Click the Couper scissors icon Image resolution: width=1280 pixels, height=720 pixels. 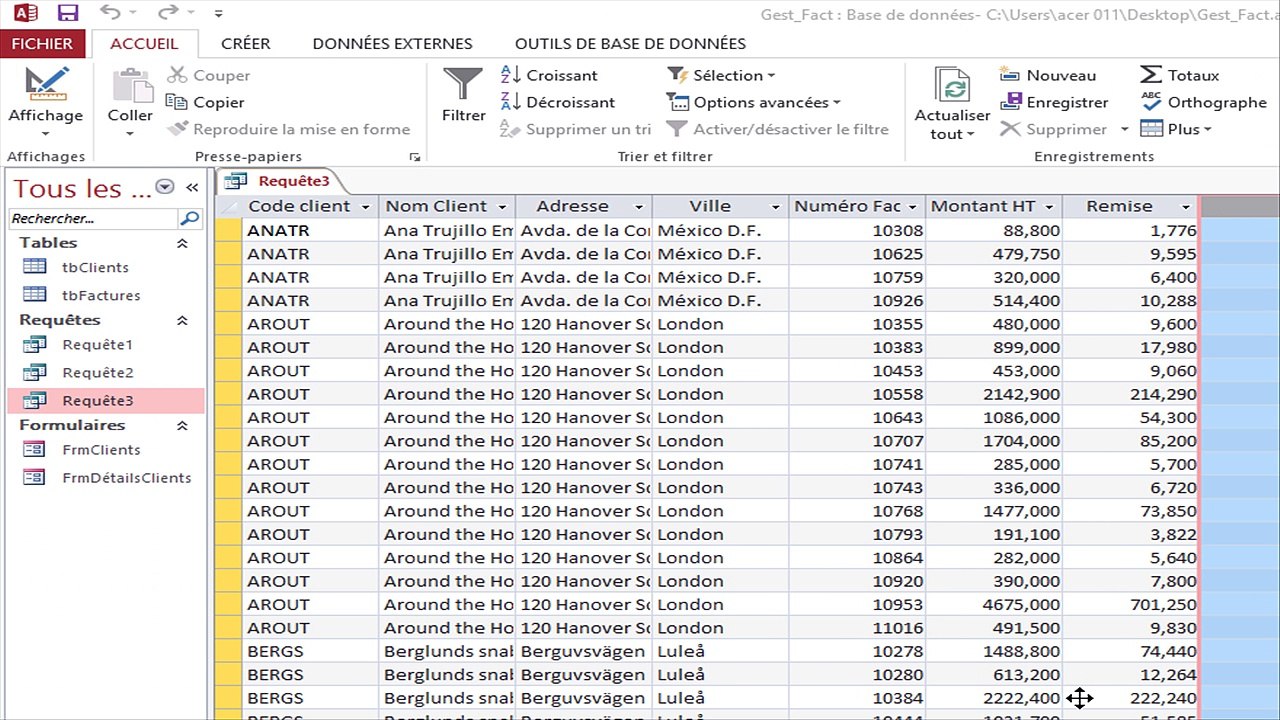(x=177, y=75)
